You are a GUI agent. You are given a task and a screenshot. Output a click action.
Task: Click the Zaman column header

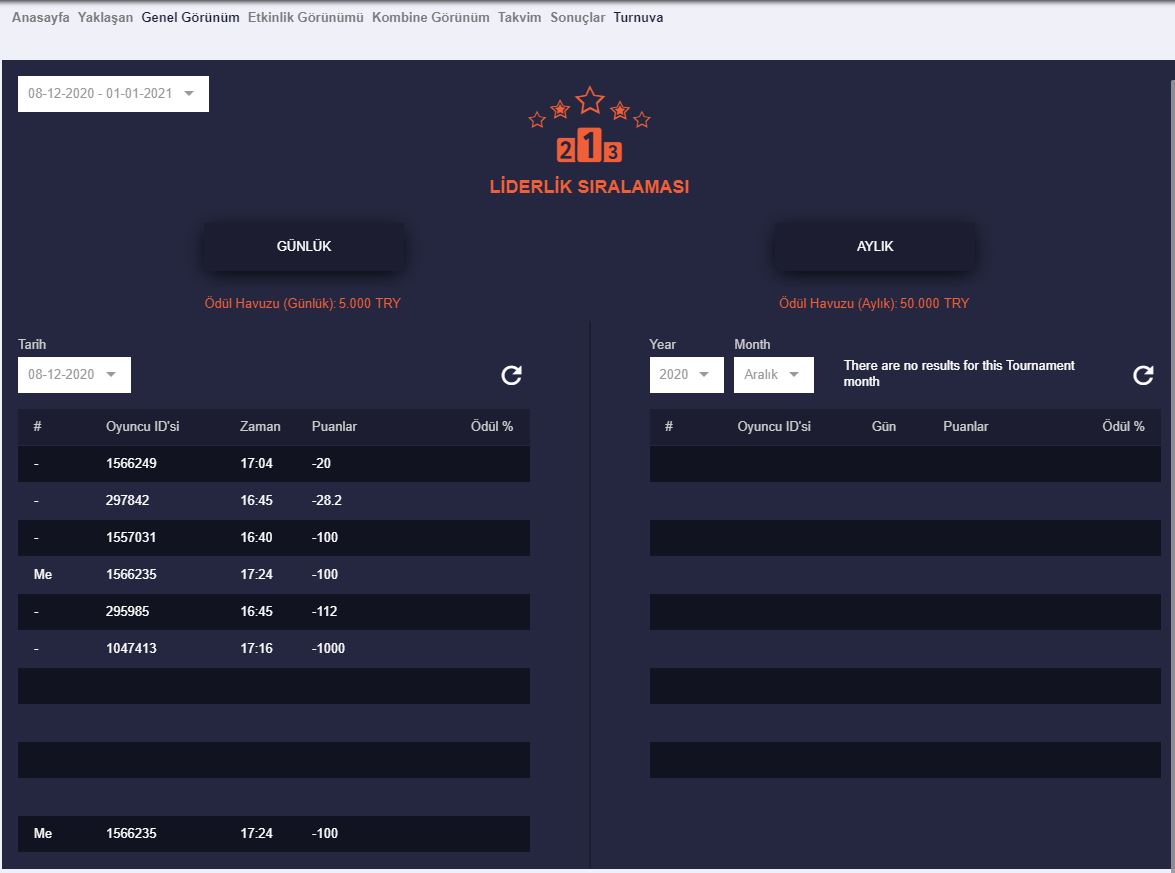(x=260, y=426)
